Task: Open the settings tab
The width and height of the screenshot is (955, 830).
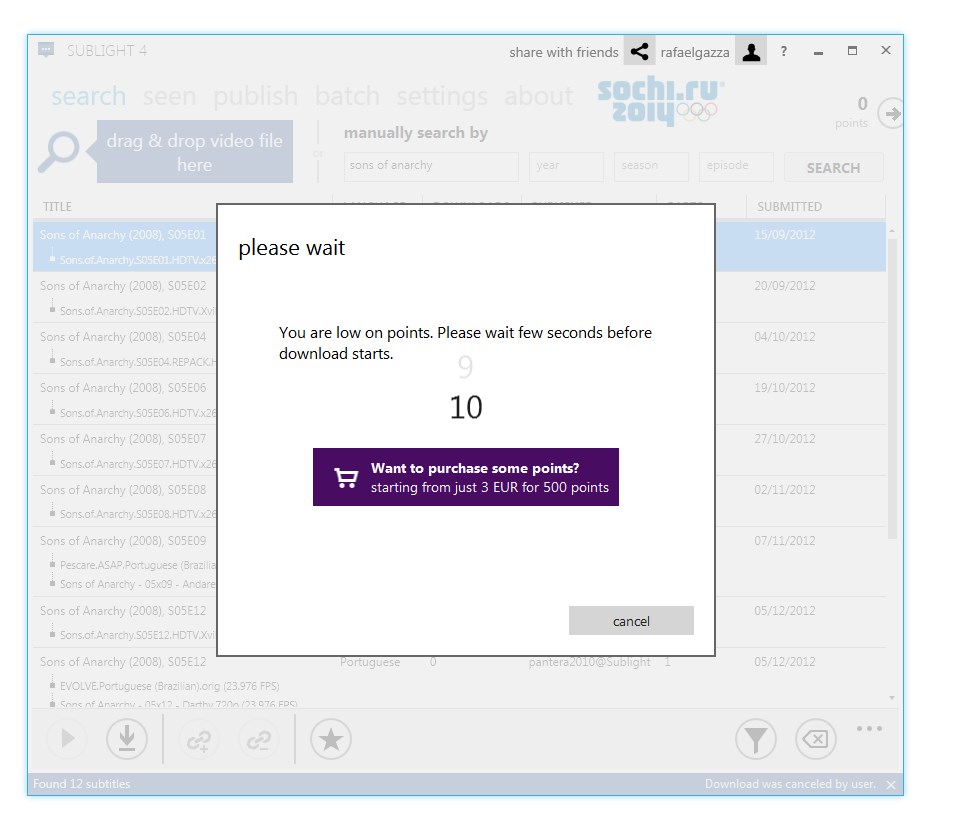Action: click(x=442, y=96)
